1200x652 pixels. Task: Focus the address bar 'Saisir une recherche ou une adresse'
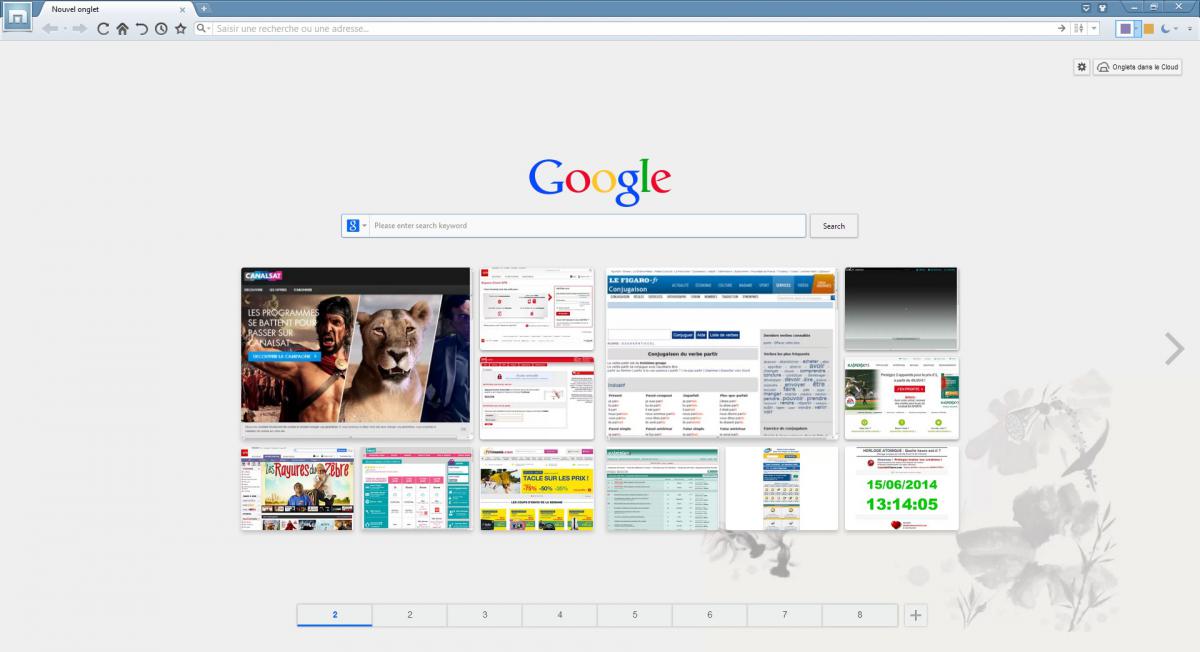(x=634, y=29)
